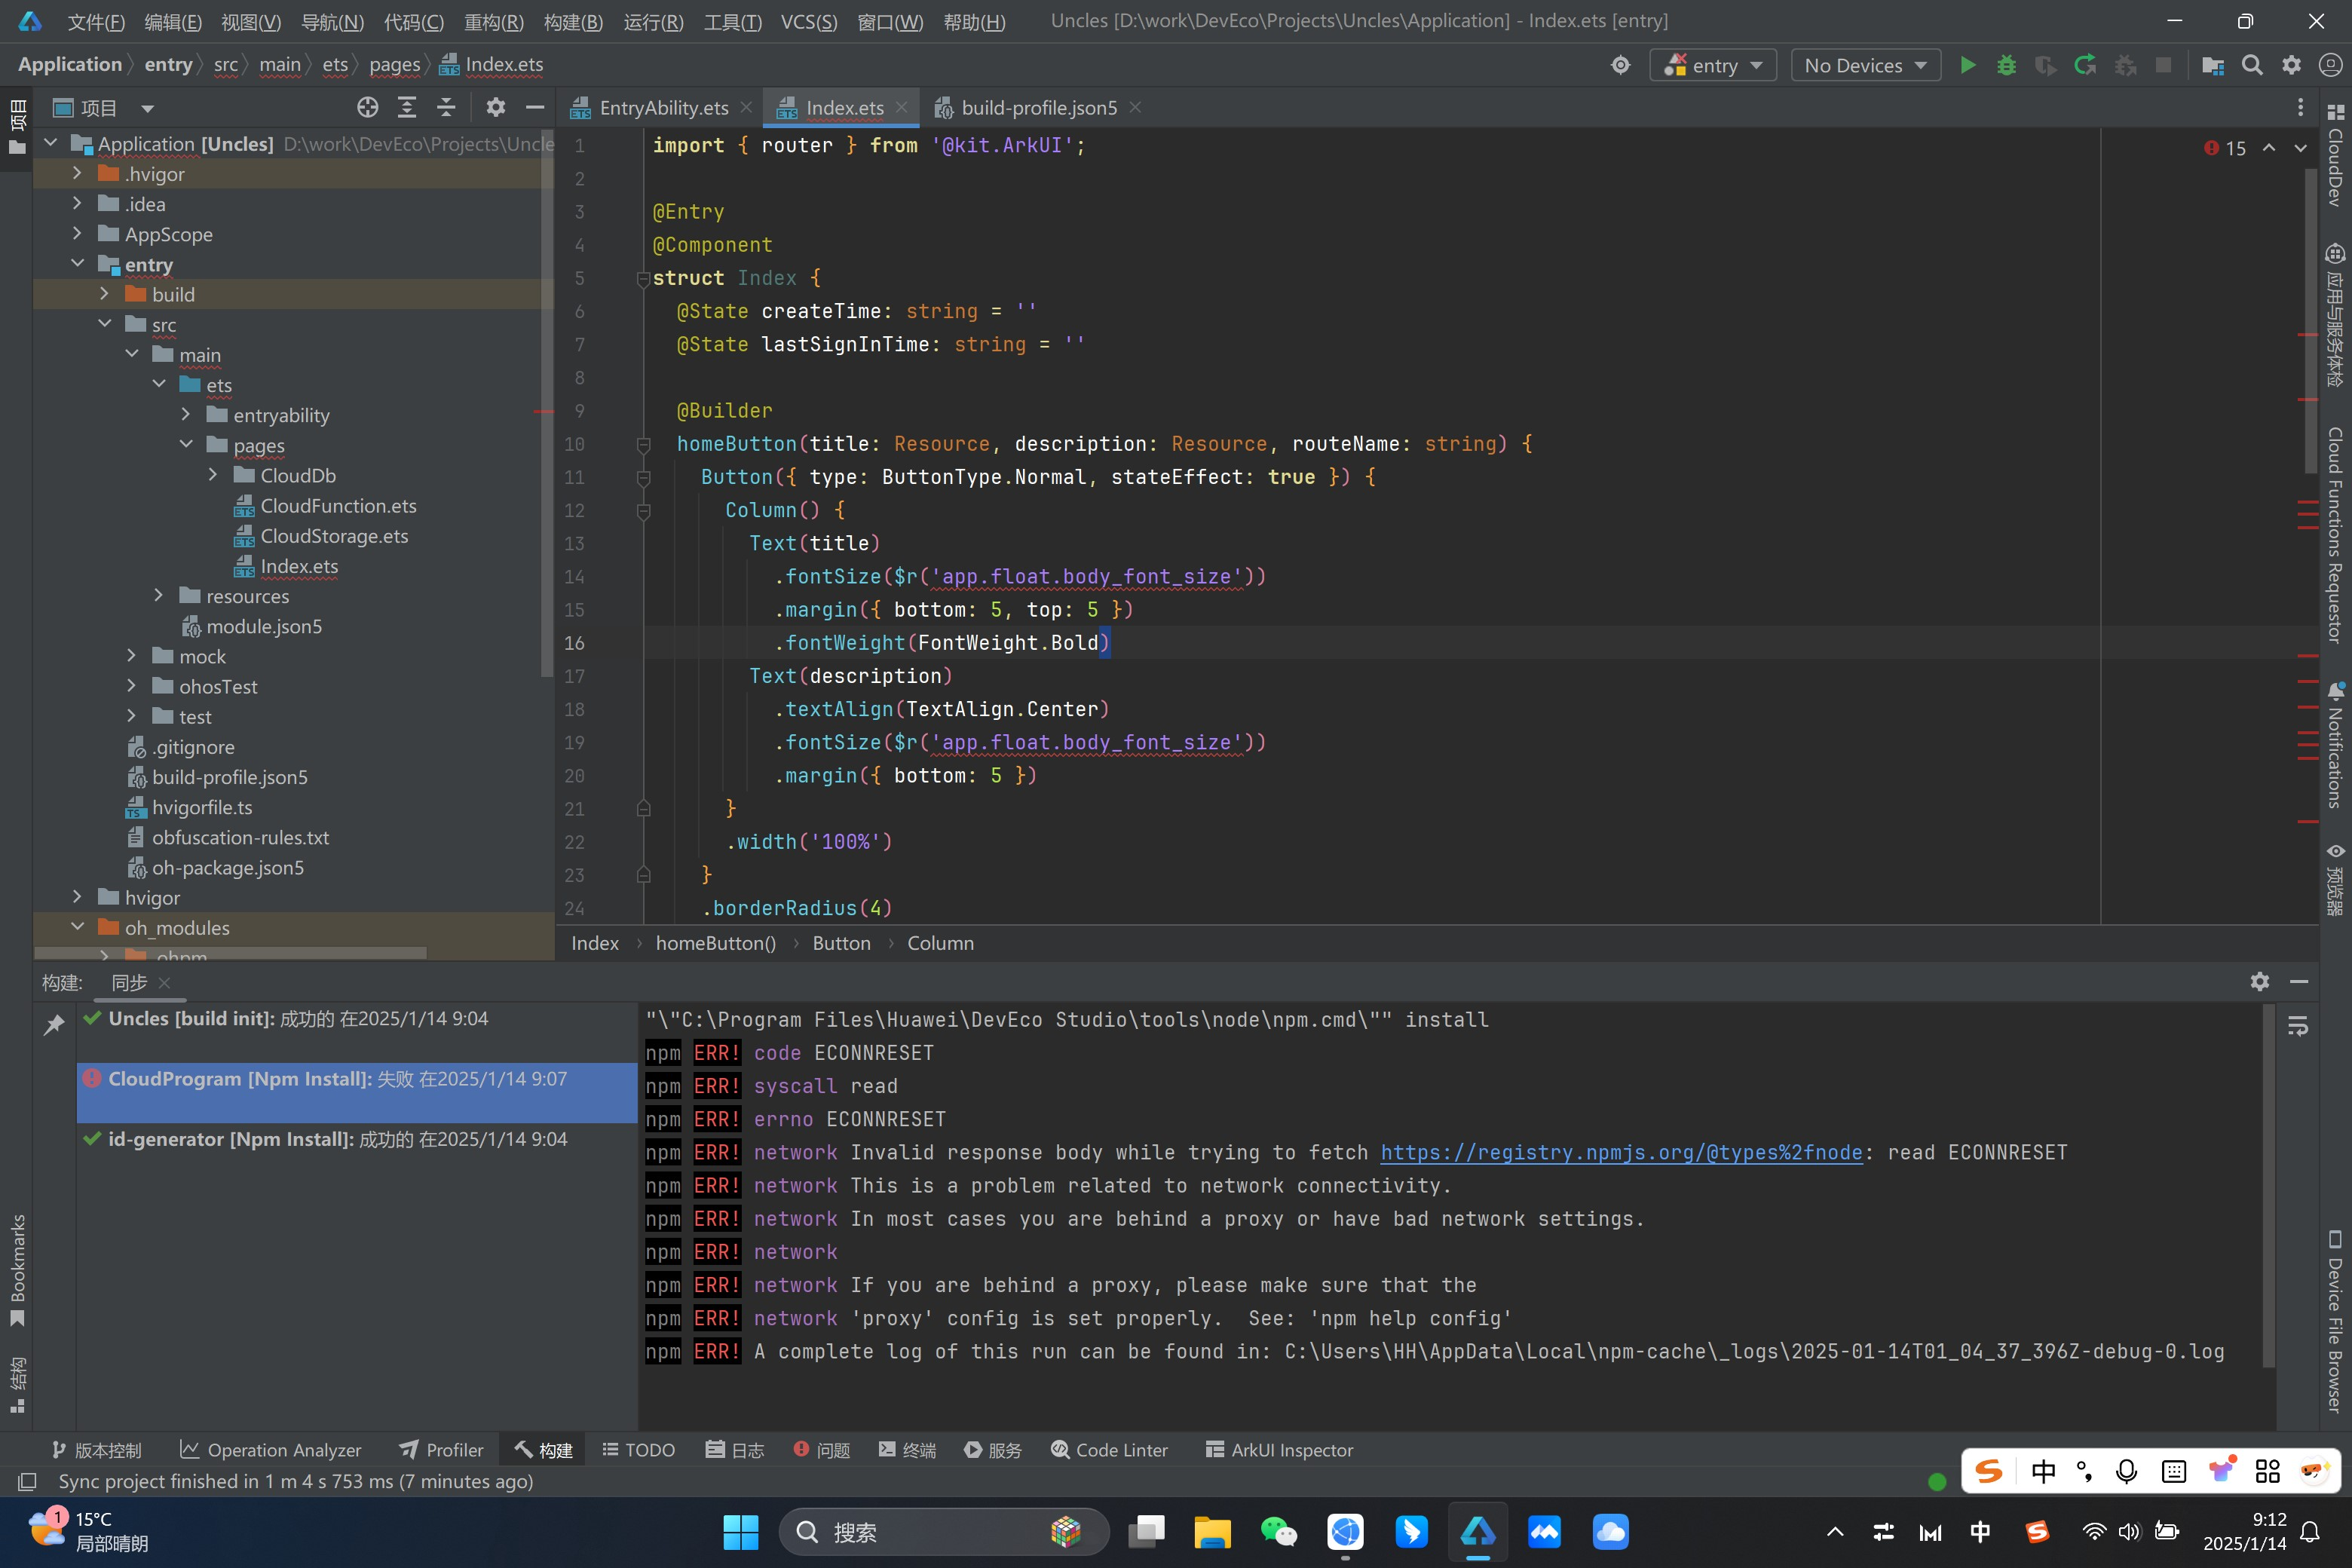Switch to the EntryAbility.ets tab
This screenshot has width=2352, height=1568.
tap(663, 107)
